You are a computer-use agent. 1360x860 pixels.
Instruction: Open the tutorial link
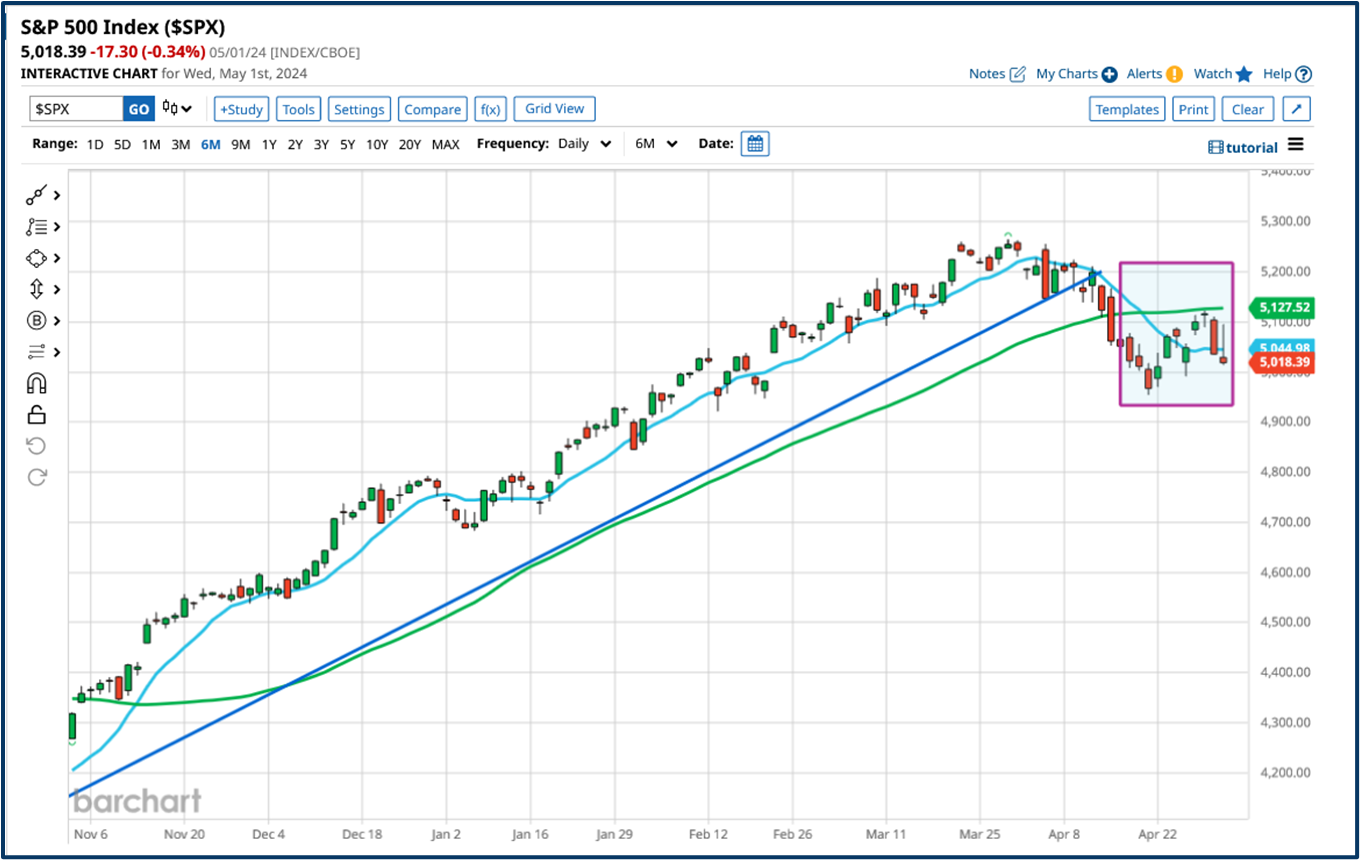click(1243, 147)
